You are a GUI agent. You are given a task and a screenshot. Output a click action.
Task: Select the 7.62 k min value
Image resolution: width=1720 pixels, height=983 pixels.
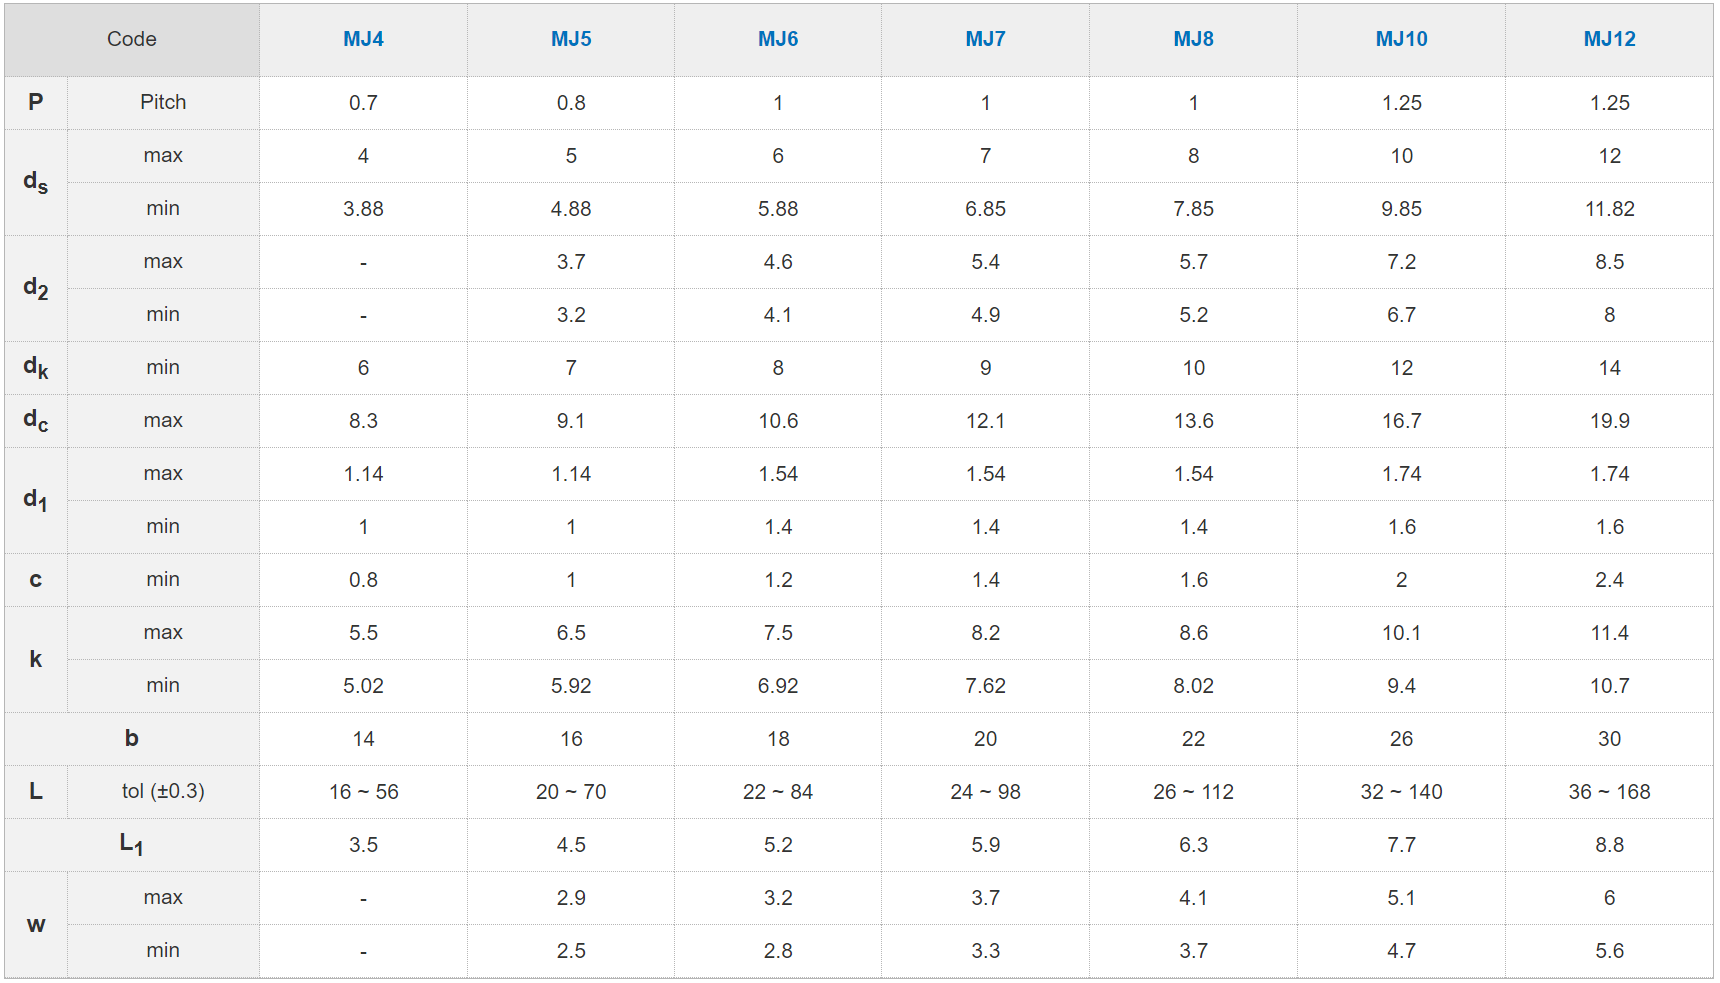click(985, 686)
